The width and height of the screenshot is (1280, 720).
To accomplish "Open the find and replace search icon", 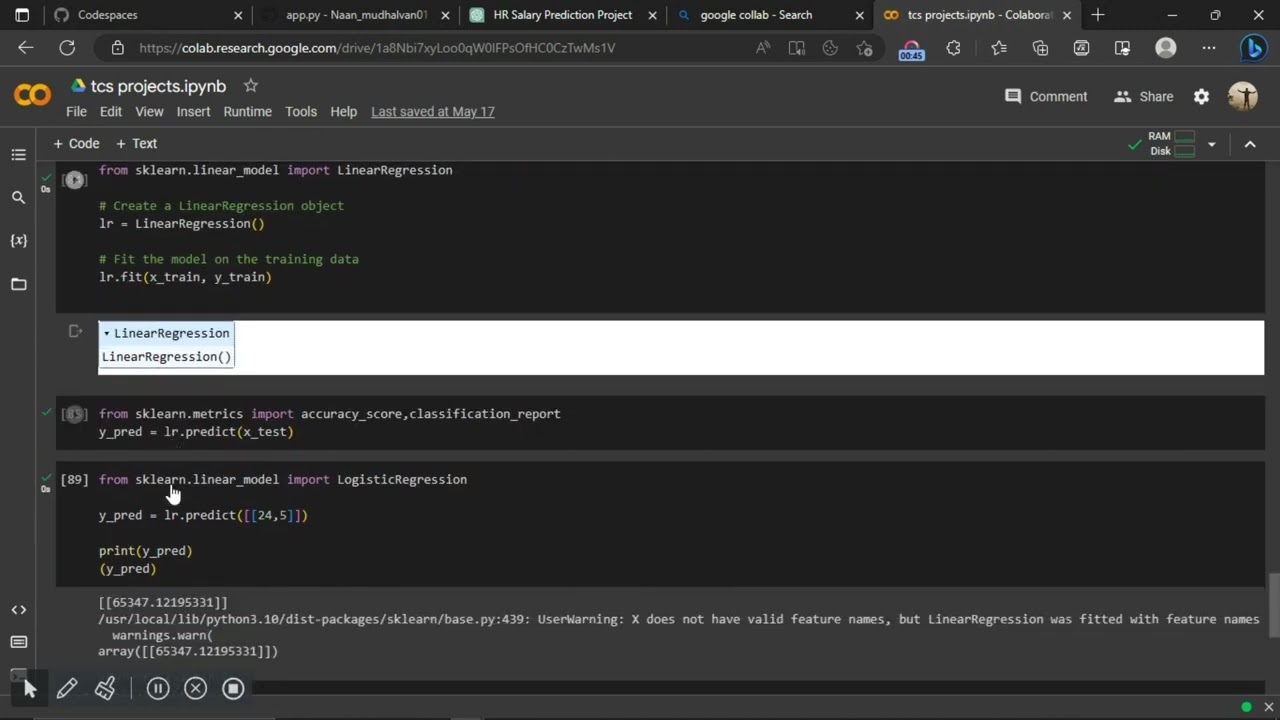I will tap(18, 198).
